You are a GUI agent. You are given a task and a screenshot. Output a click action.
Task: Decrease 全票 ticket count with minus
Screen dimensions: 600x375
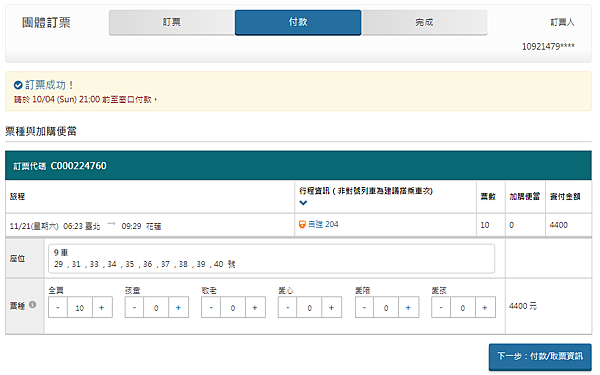tap(58, 307)
